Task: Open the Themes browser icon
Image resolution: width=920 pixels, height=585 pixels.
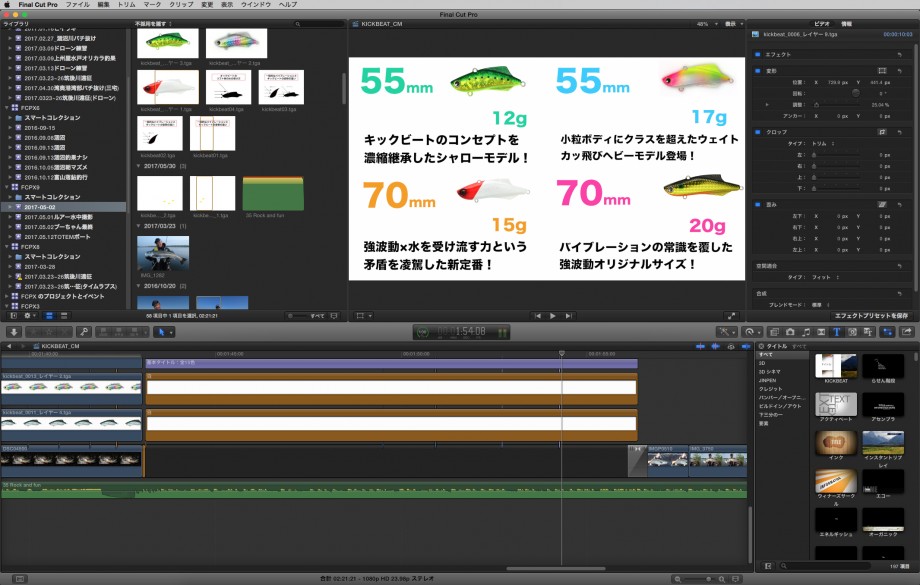Action: pos(868,332)
